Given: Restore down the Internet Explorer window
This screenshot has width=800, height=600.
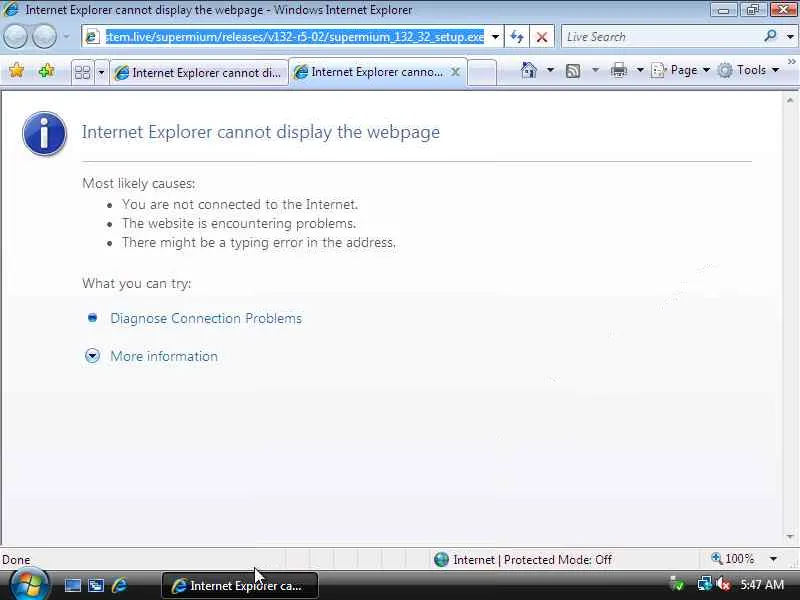Looking at the screenshot, I should point(753,10).
